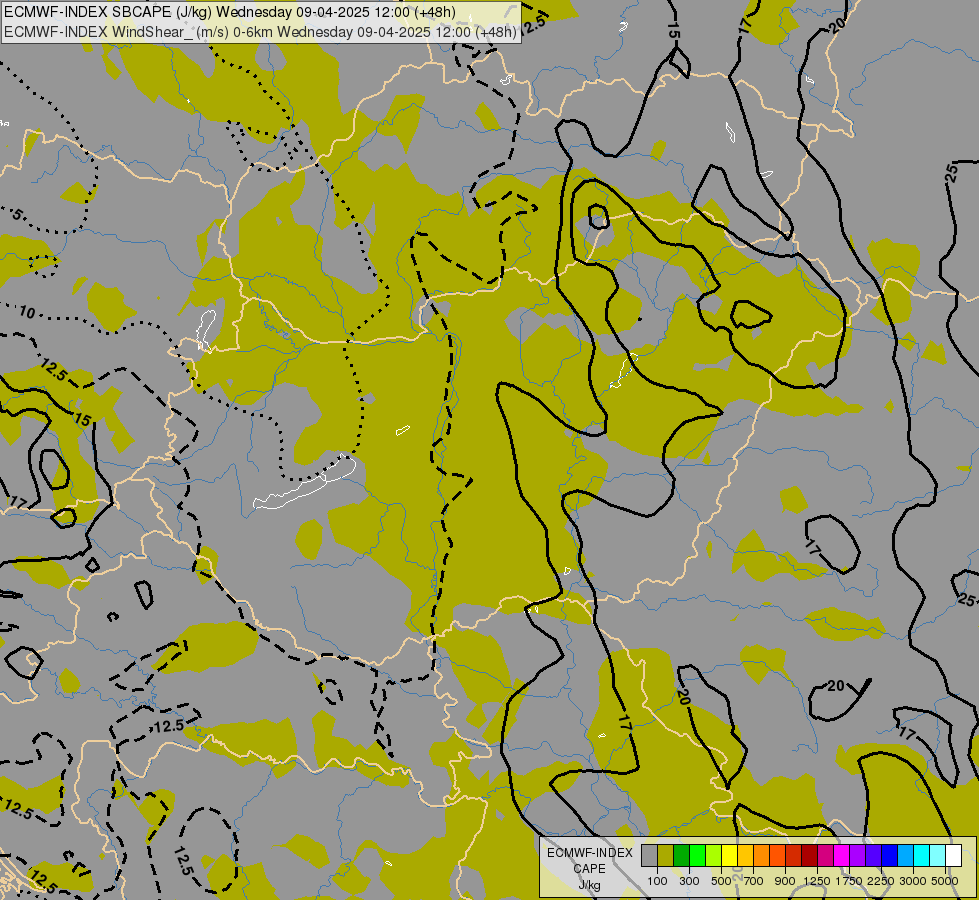This screenshot has width=979, height=900.
Task: Click the gray swatch in the CAPE legend
Action: [650, 856]
